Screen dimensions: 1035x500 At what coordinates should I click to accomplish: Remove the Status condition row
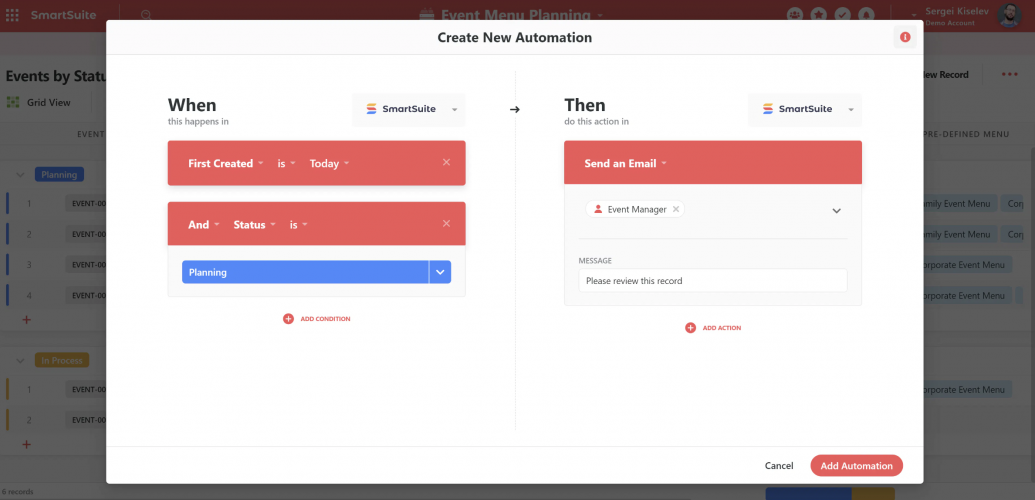(446, 224)
